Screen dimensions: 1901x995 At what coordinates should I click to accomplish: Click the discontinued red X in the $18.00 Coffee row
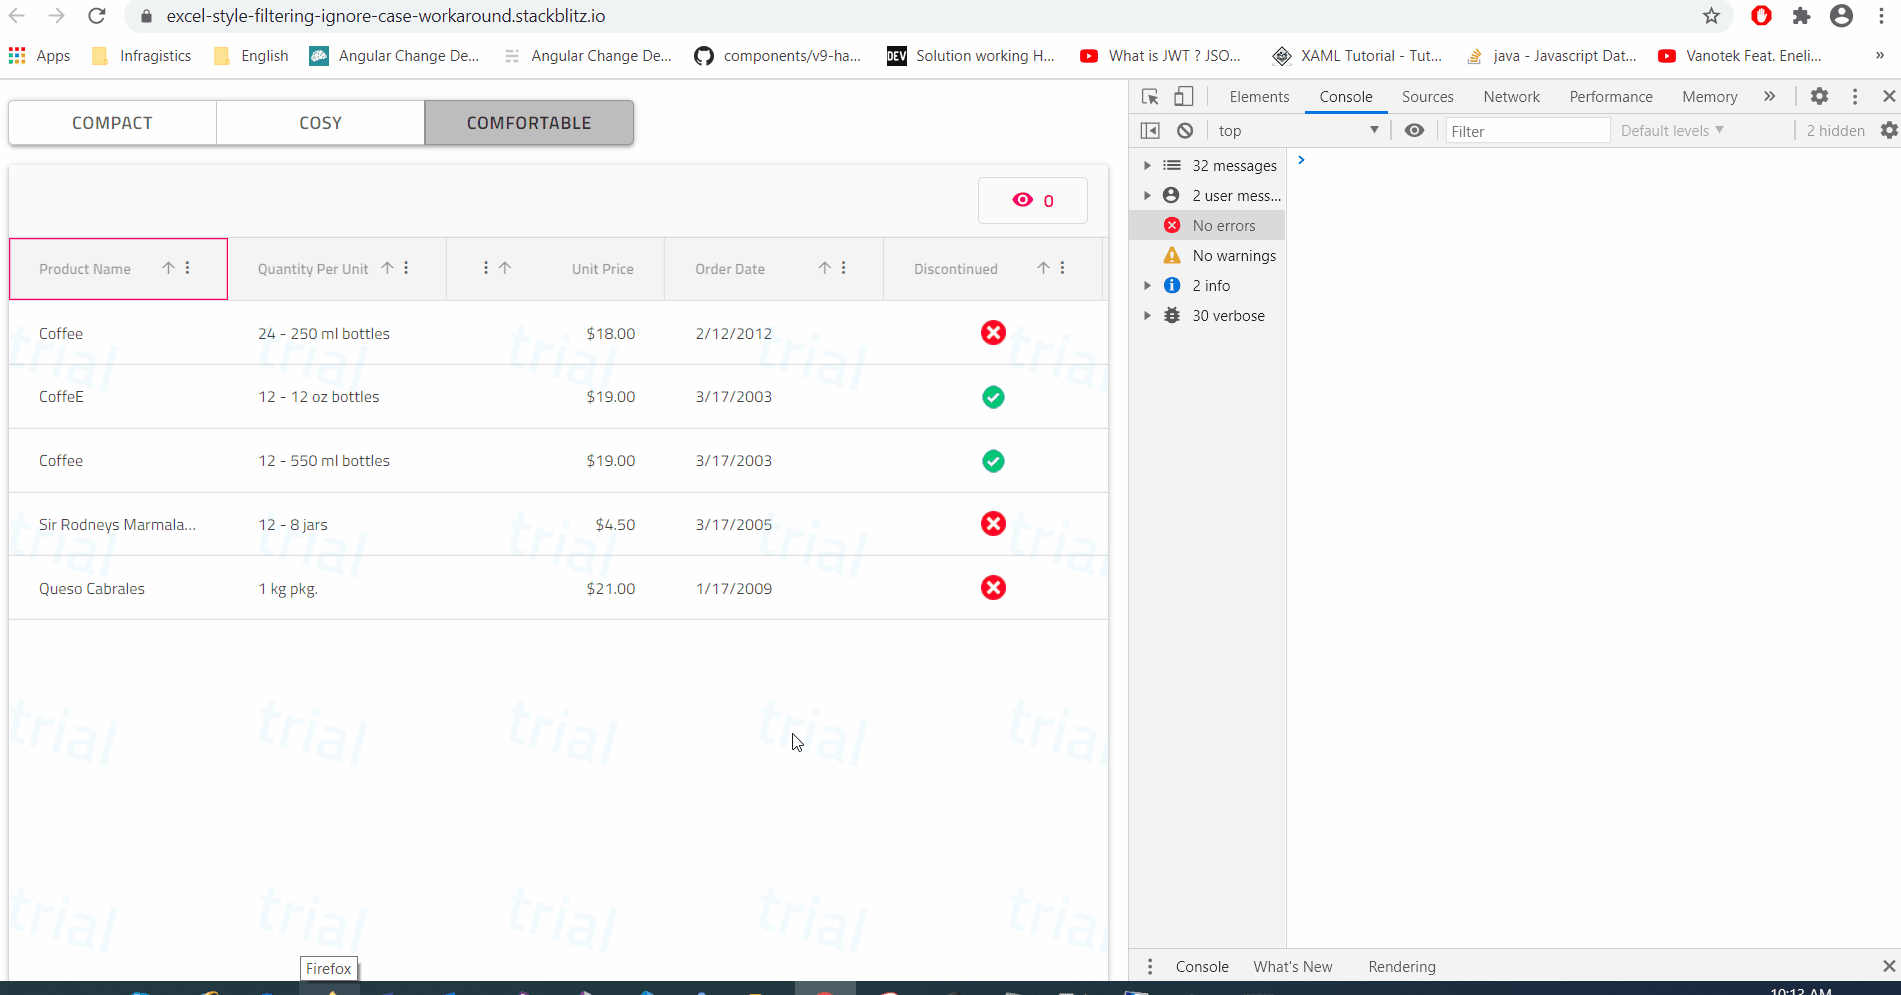pyautogui.click(x=993, y=333)
